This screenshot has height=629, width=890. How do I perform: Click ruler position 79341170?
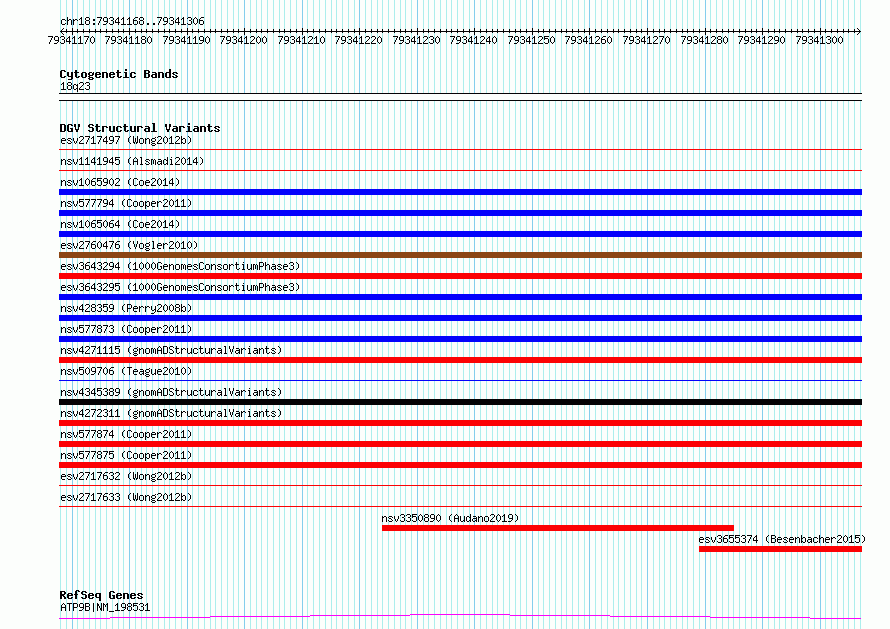click(72, 40)
